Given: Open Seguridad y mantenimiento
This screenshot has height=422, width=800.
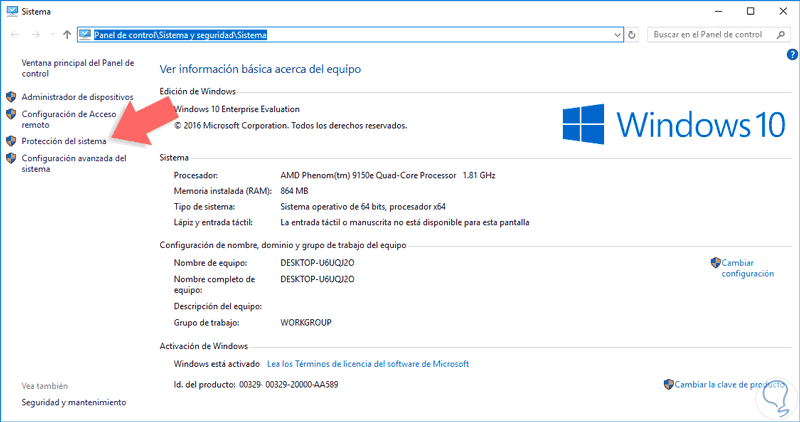Looking at the screenshot, I should [x=73, y=403].
